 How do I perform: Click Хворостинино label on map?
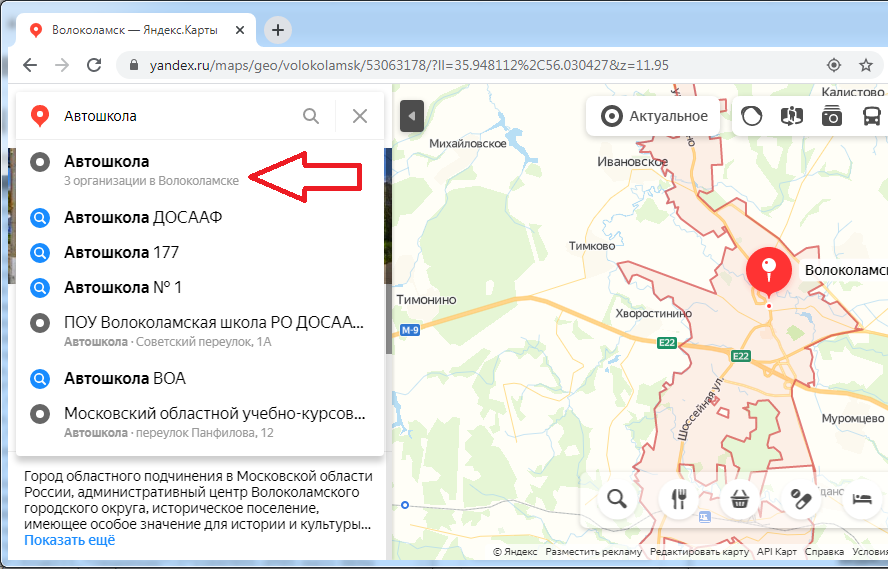pos(654,313)
